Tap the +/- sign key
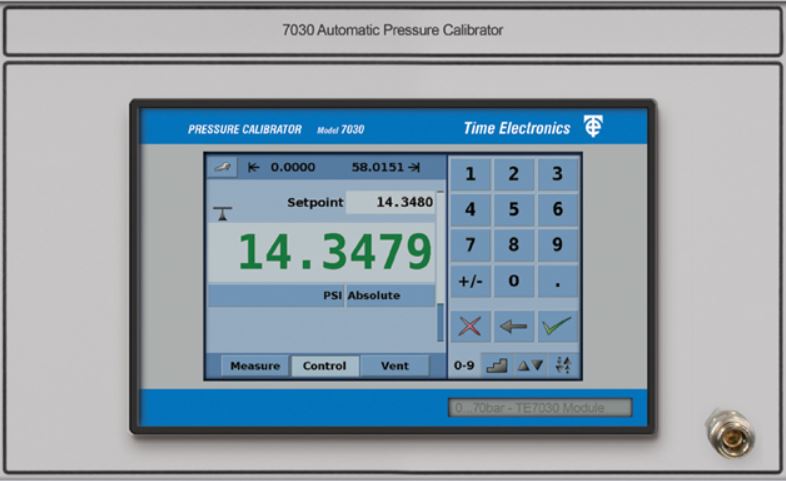Image resolution: width=786 pixels, height=481 pixels. 470,281
